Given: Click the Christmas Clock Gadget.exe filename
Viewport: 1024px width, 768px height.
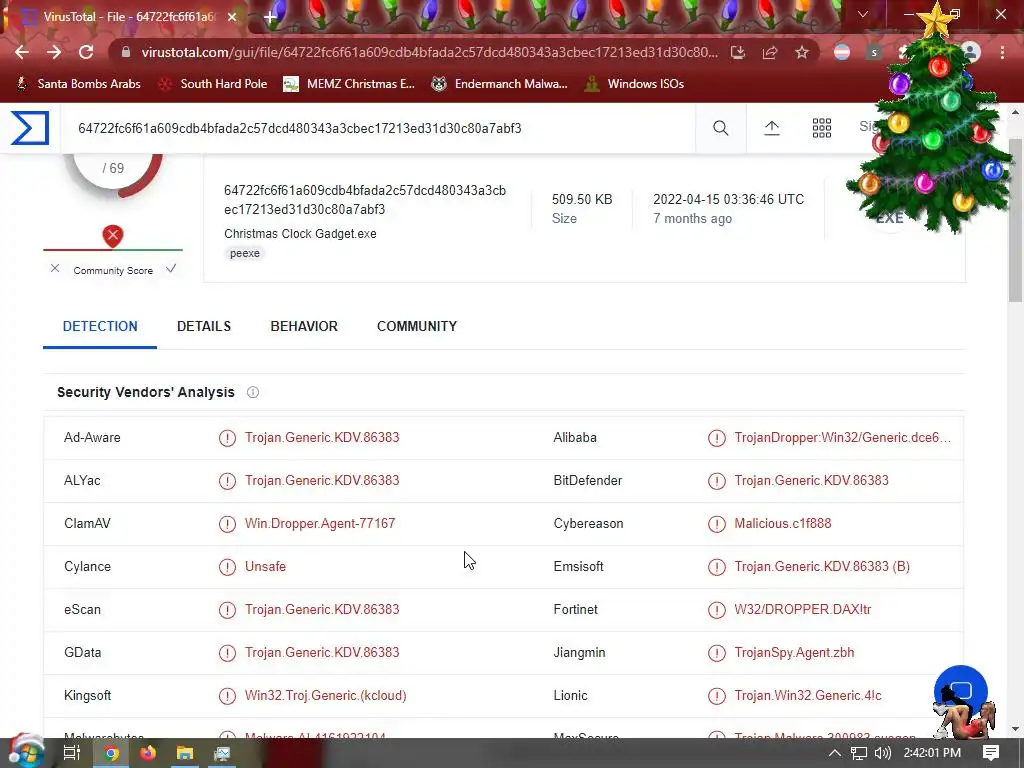Looking at the screenshot, I should click(x=300, y=234).
